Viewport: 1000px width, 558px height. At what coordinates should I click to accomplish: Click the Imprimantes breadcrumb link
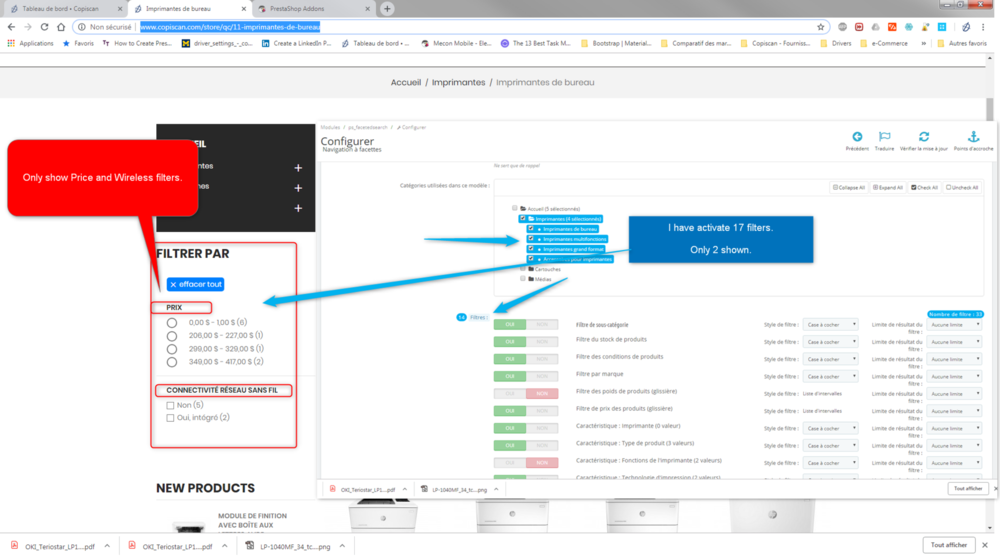coord(459,82)
